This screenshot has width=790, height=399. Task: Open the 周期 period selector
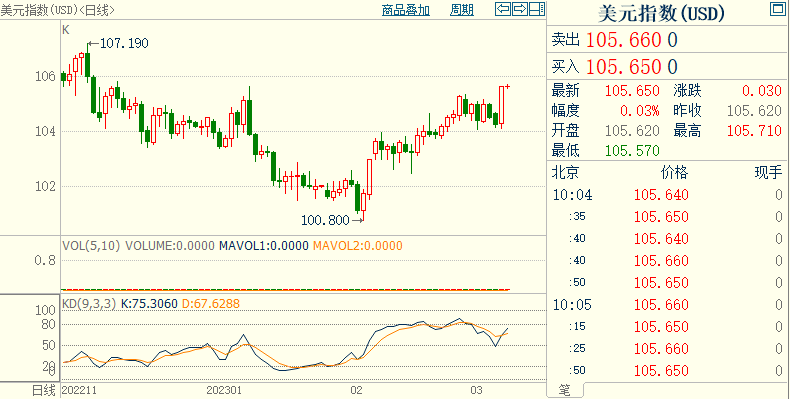[x=462, y=10]
